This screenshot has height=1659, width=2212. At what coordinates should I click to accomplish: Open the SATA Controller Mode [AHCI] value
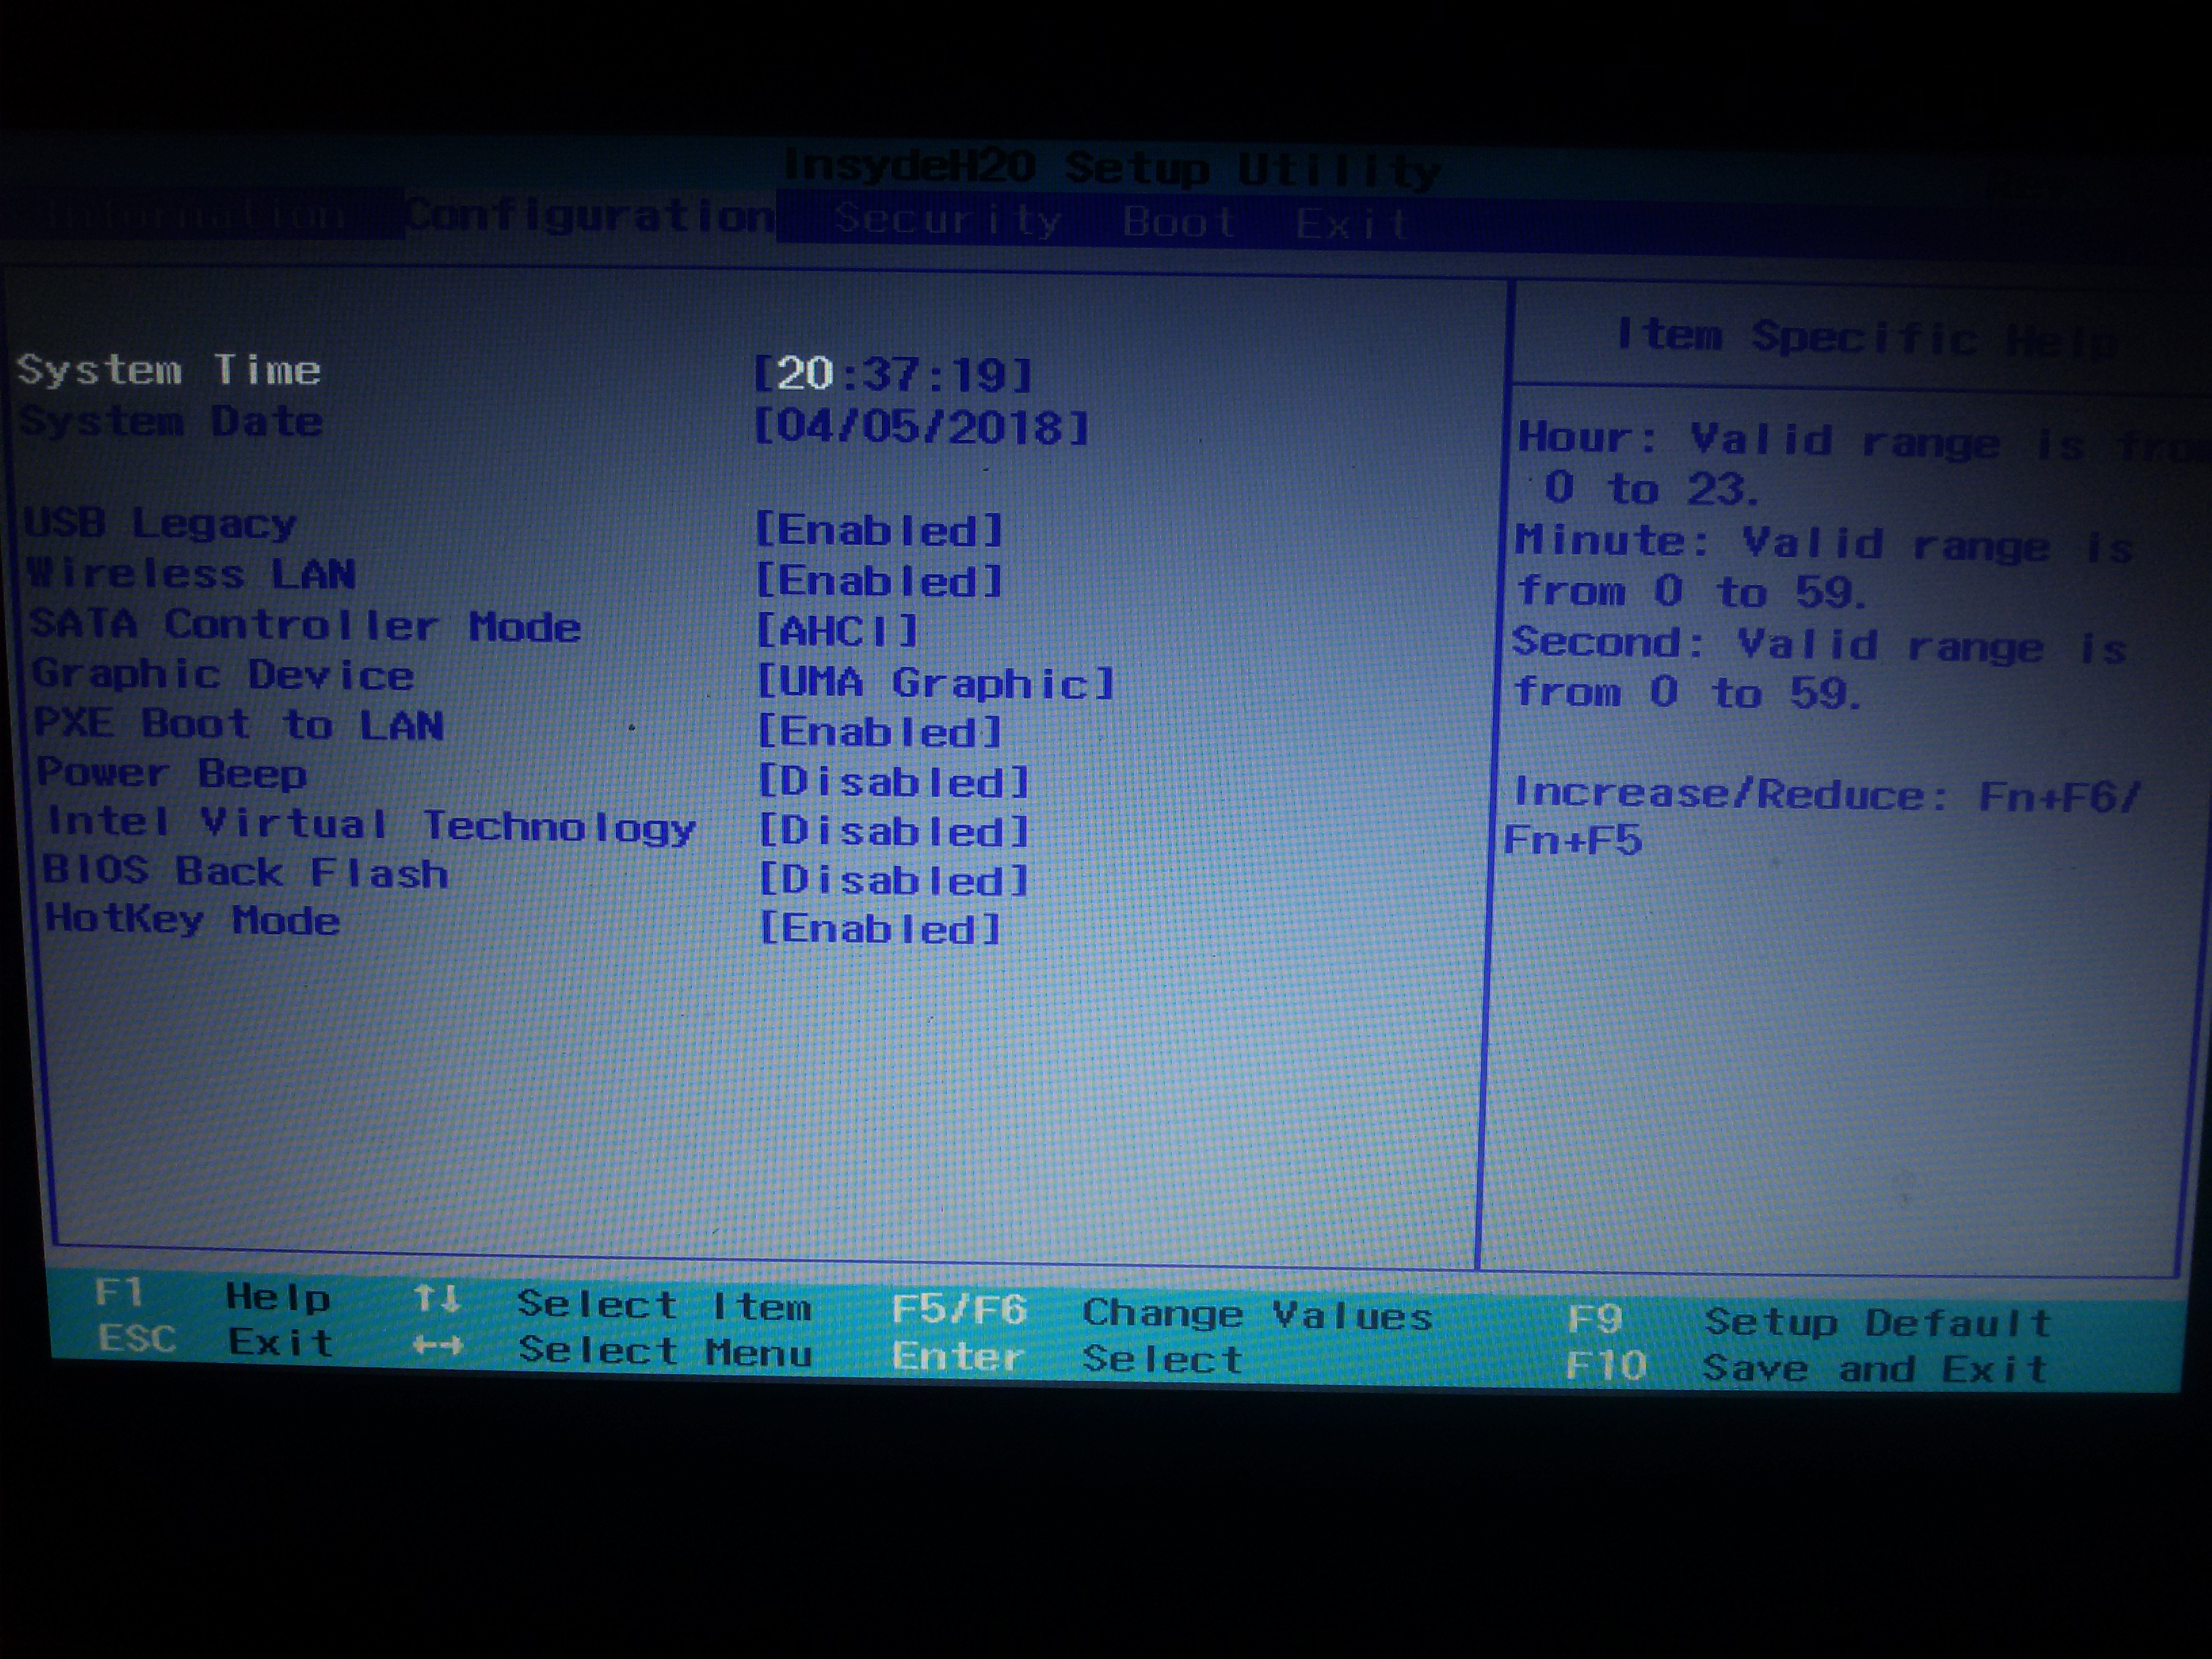[837, 631]
